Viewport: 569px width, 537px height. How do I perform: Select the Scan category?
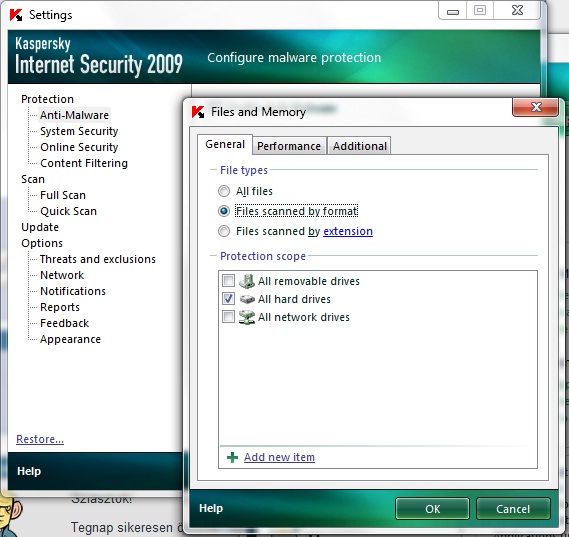click(33, 179)
